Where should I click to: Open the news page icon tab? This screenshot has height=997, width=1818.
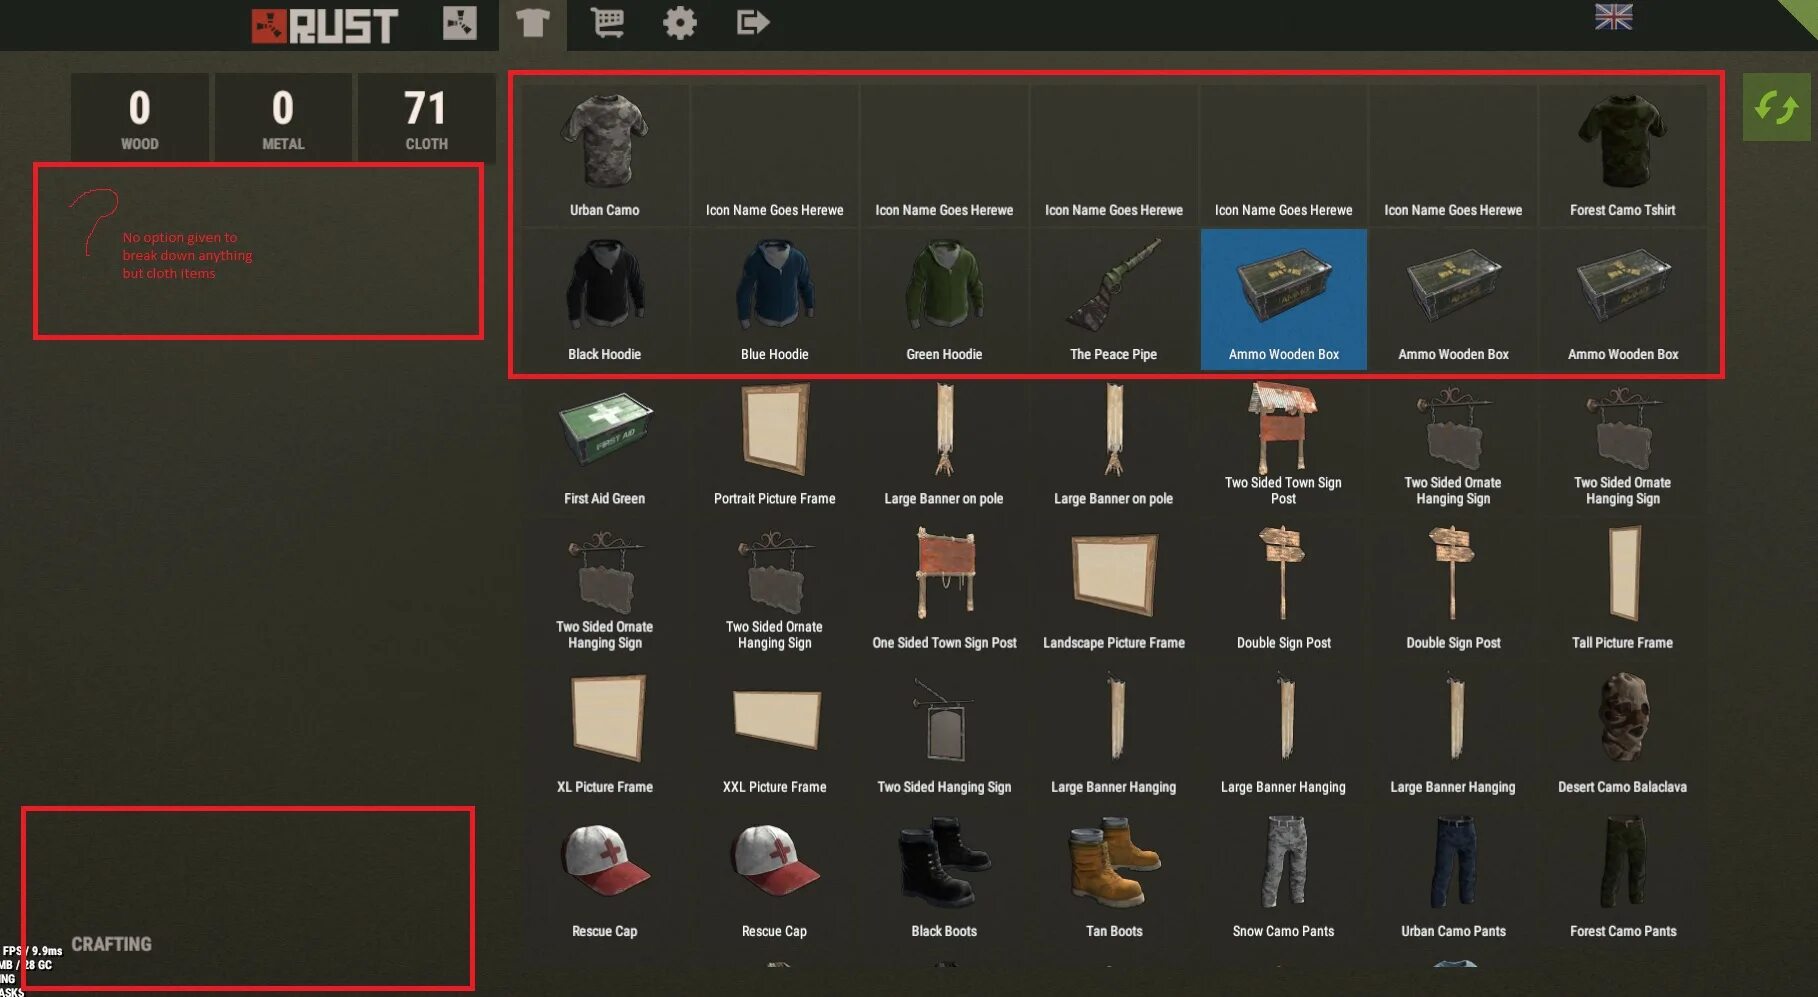click(460, 22)
